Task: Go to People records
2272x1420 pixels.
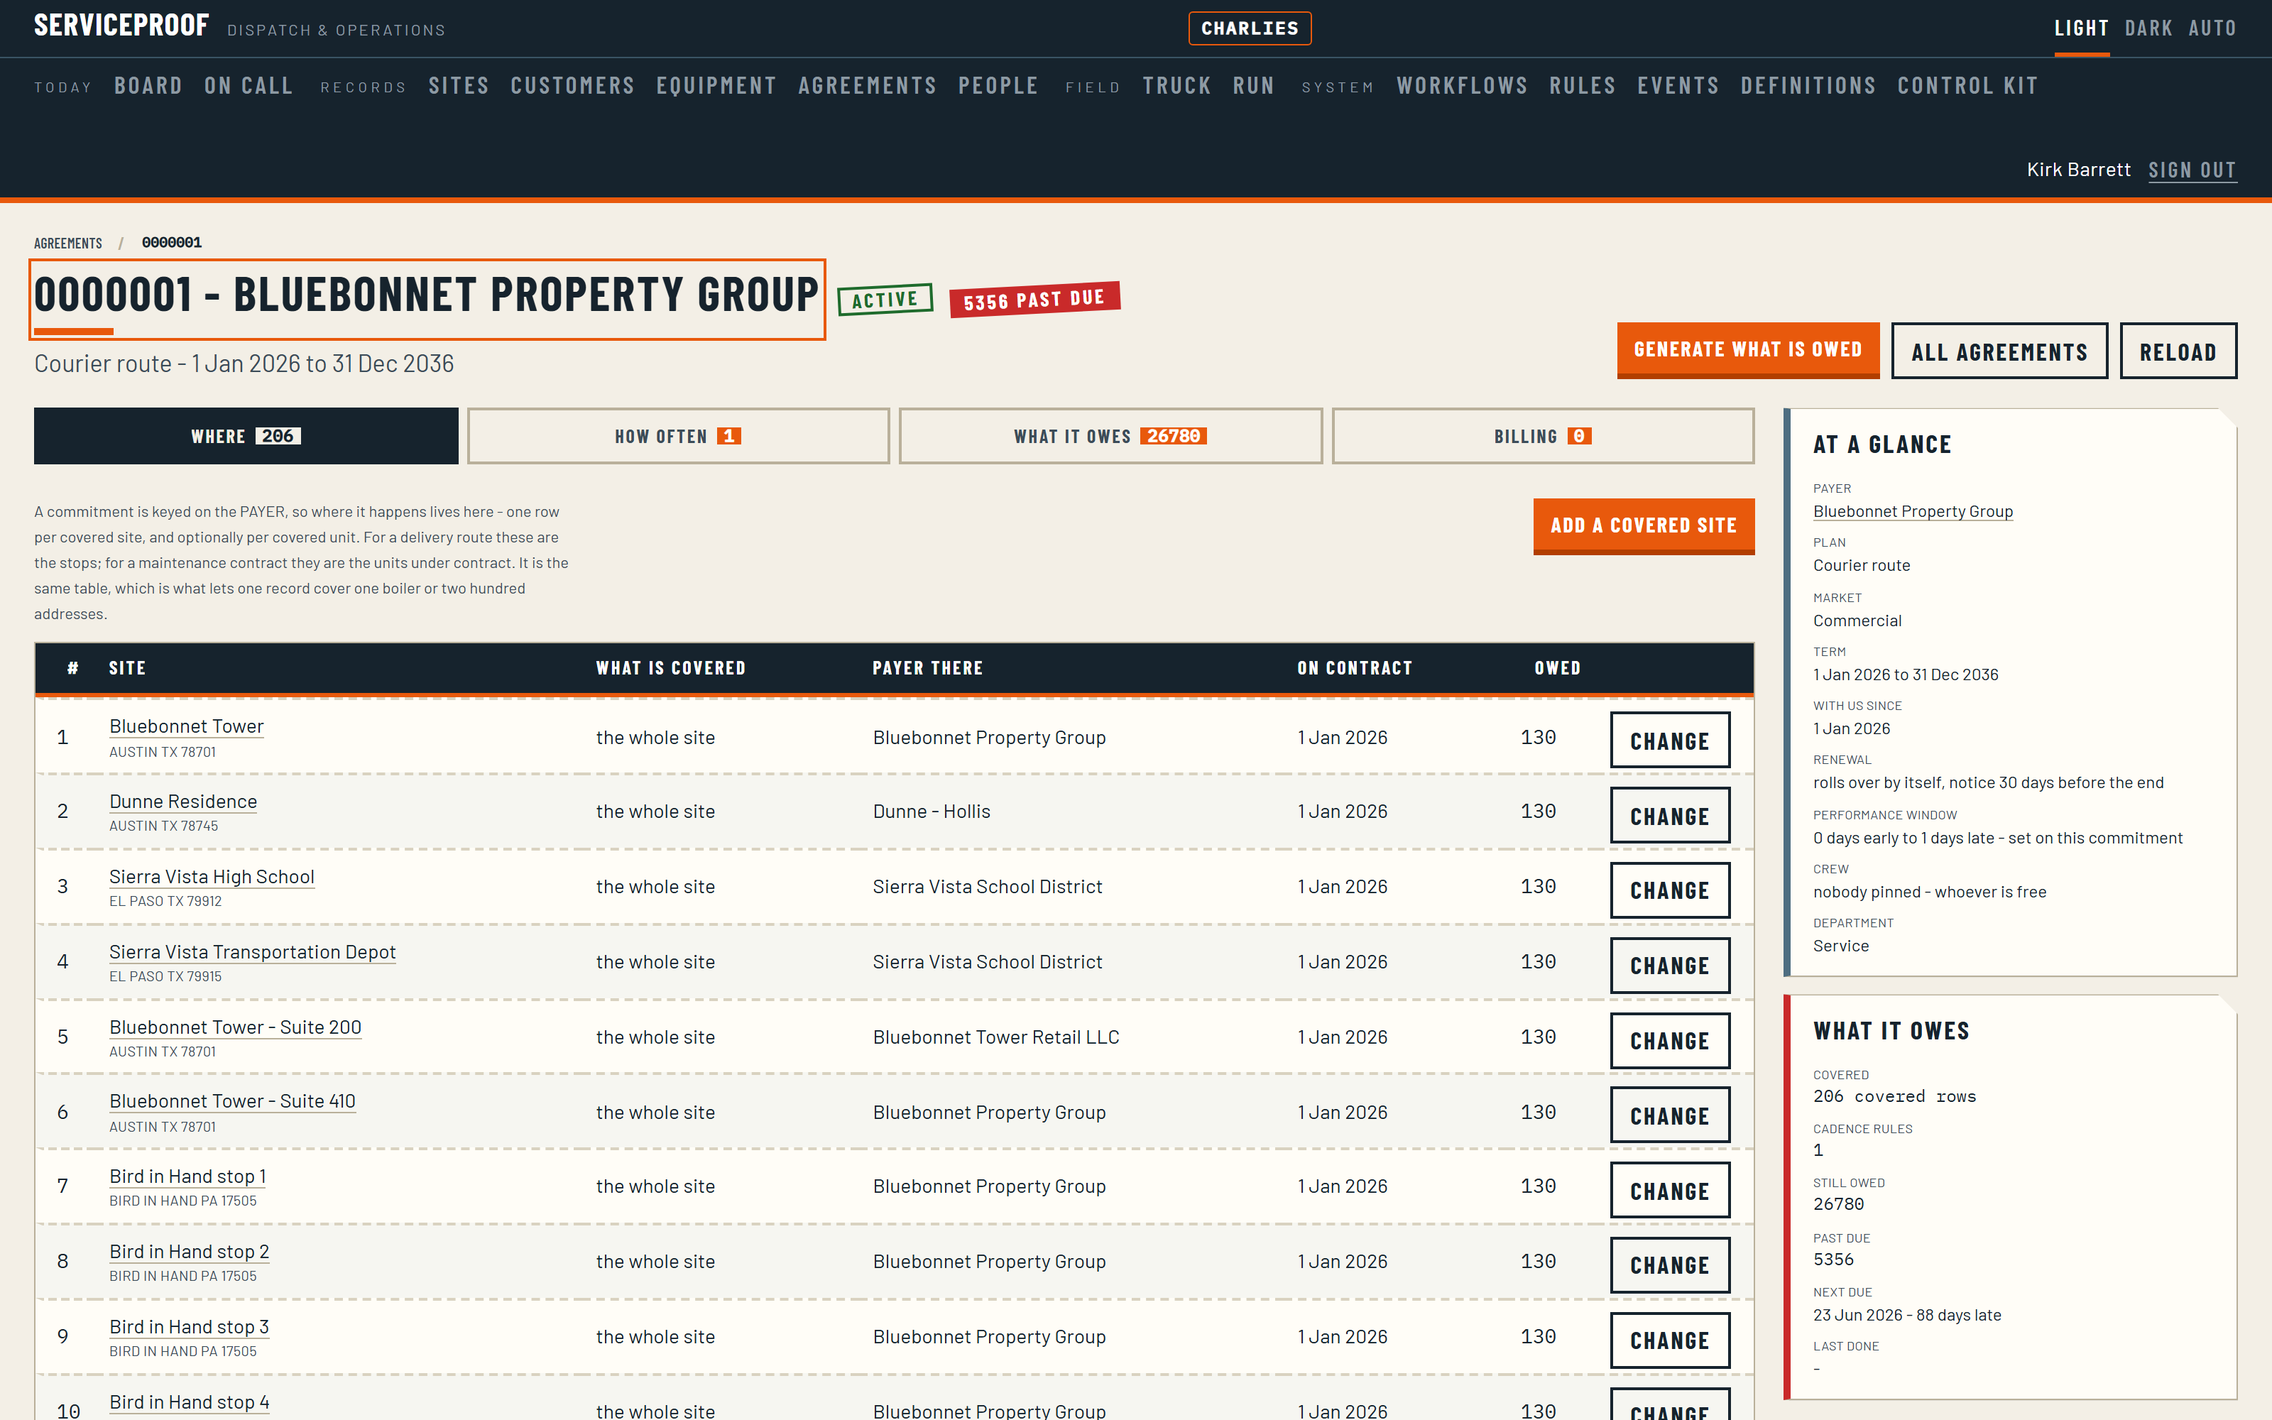Action: [999, 86]
